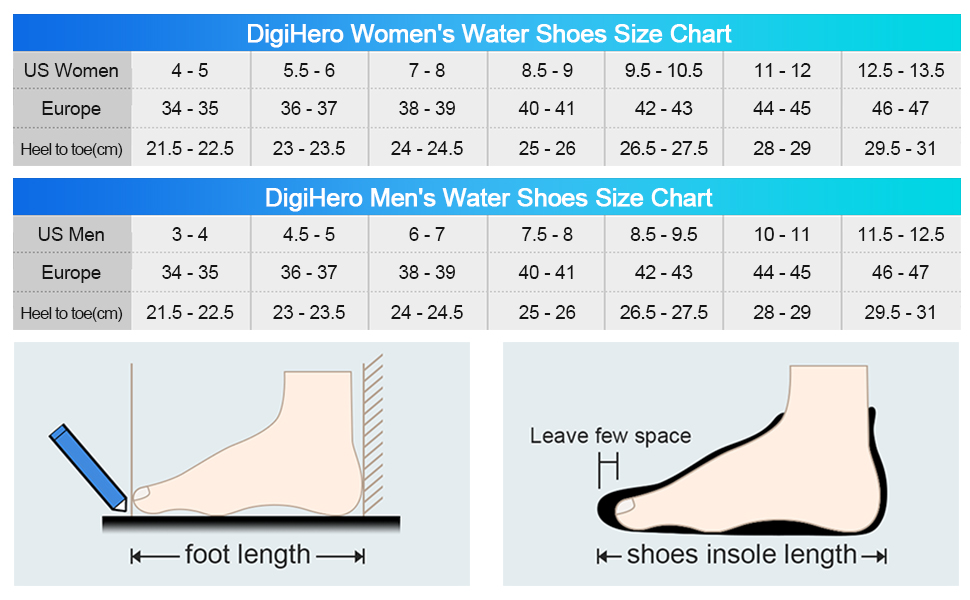
Task: Select the DigiHero Men's Water Shoes Size Chart title
Action: pos(489,198)
